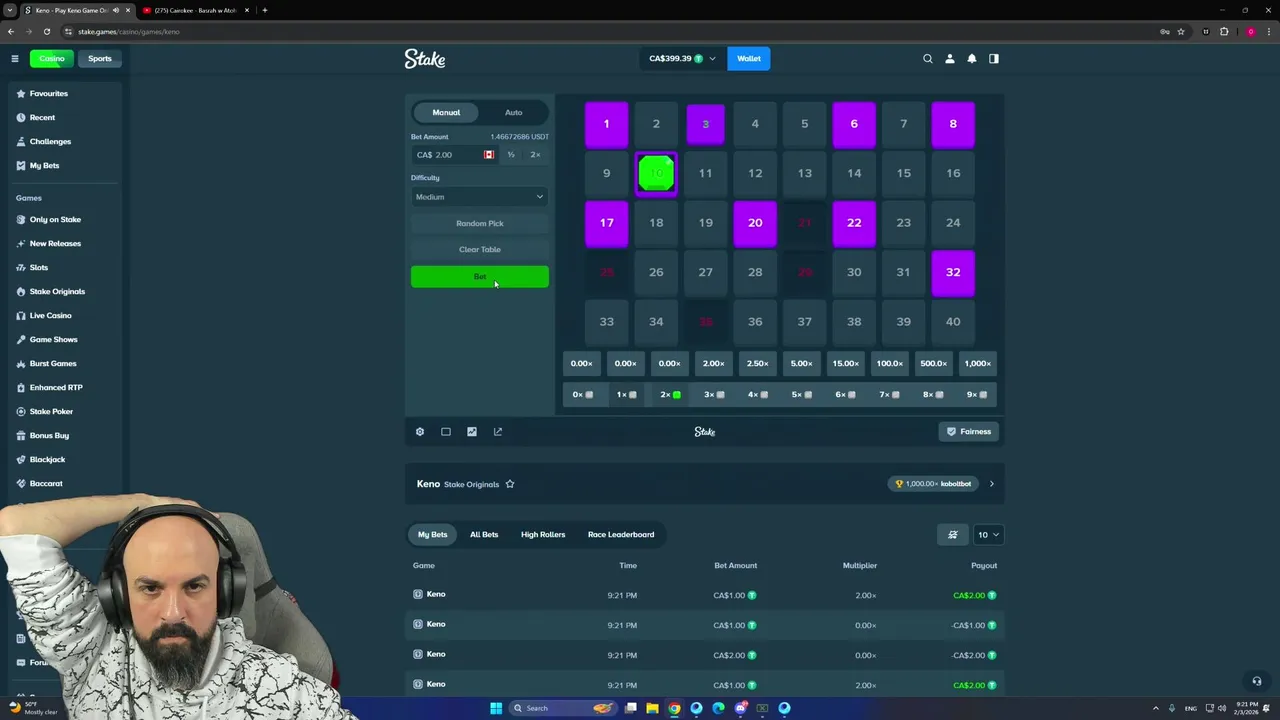
Task: Expand Keno details with right chevron
Action: pos(991,484)
